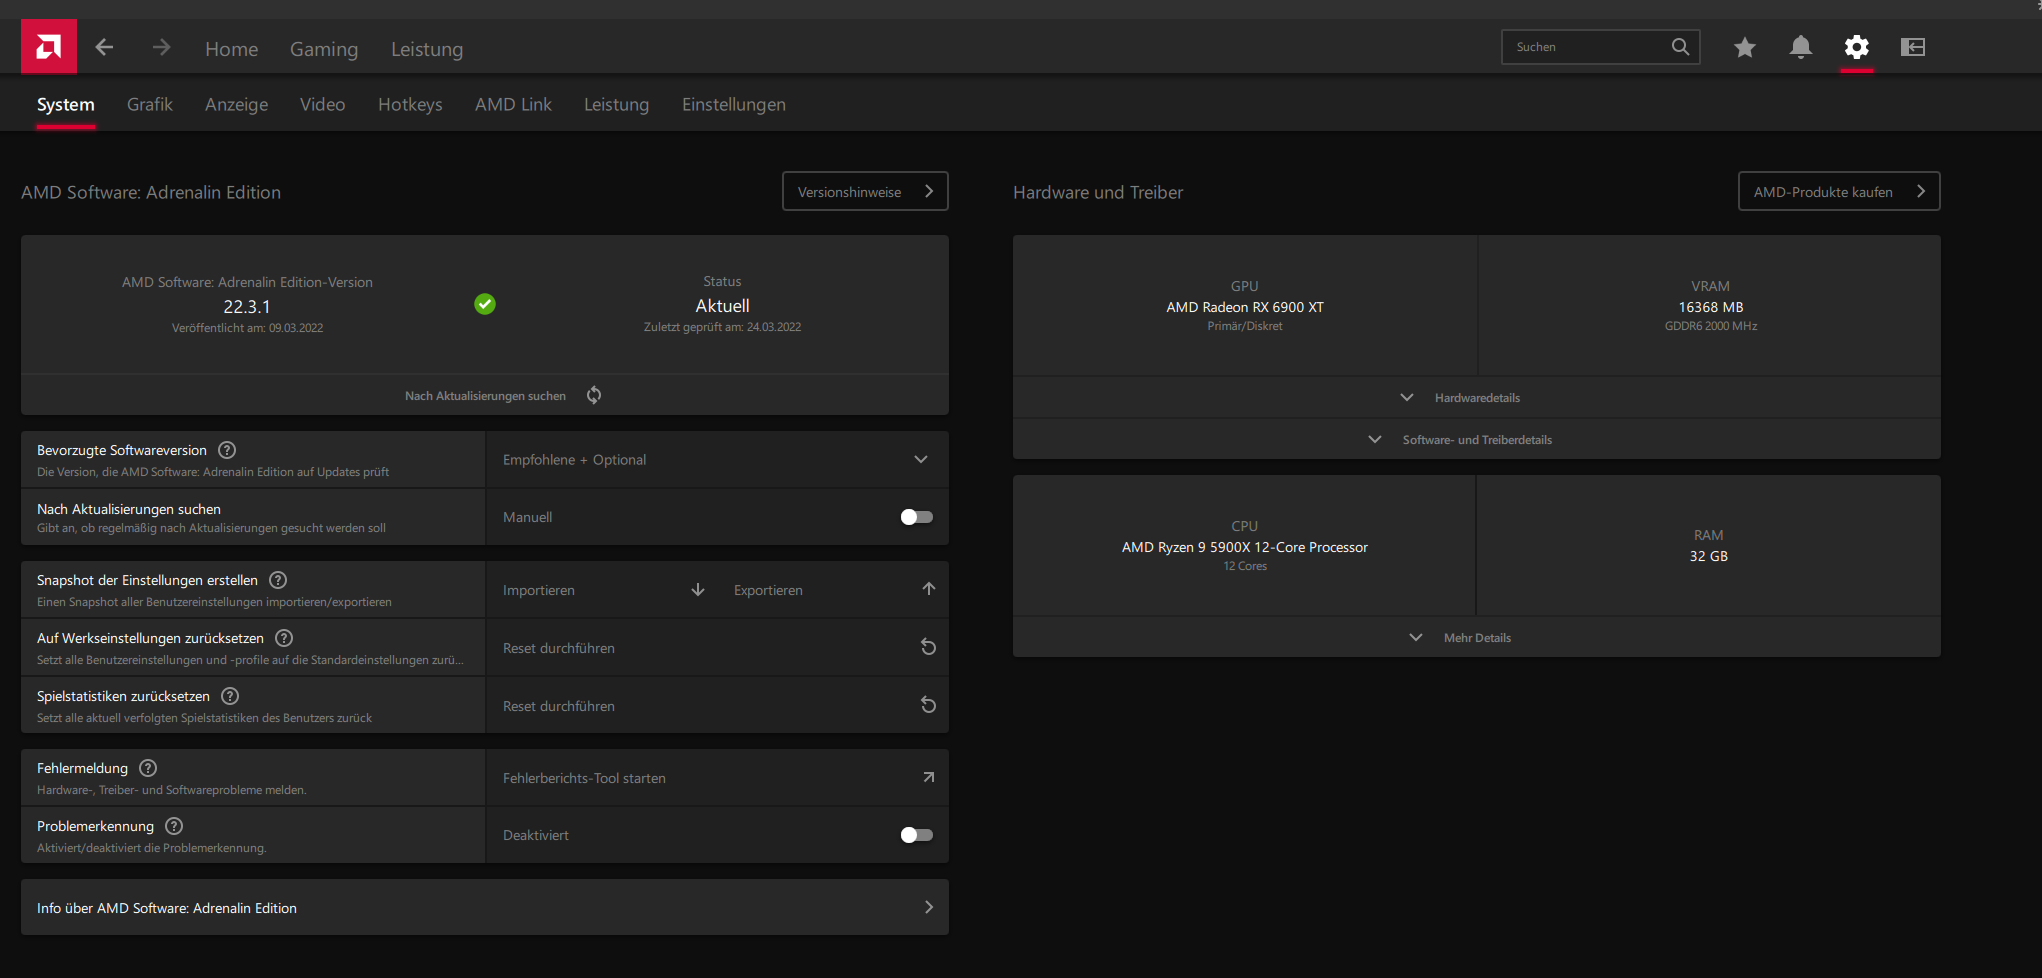
Task: Open Versionshinweise release notes
Action: click(x=865, y=191)
